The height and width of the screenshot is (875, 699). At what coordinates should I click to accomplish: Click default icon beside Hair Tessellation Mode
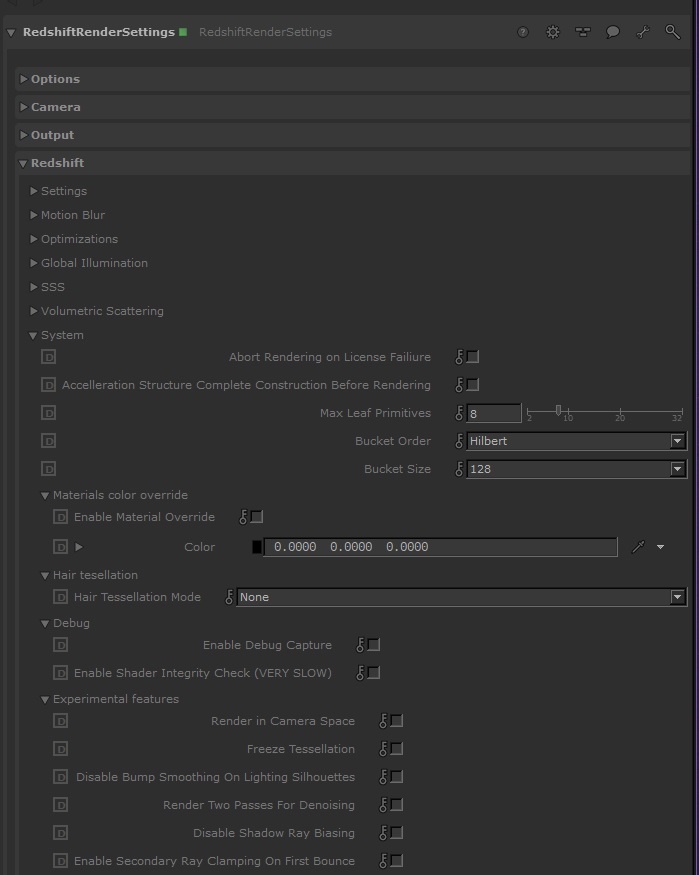coord(60,597)
